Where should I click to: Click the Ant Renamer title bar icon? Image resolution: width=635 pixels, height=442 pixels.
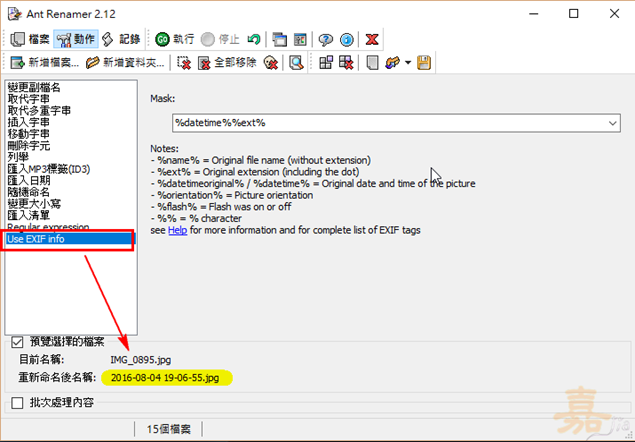coord(15,14)
